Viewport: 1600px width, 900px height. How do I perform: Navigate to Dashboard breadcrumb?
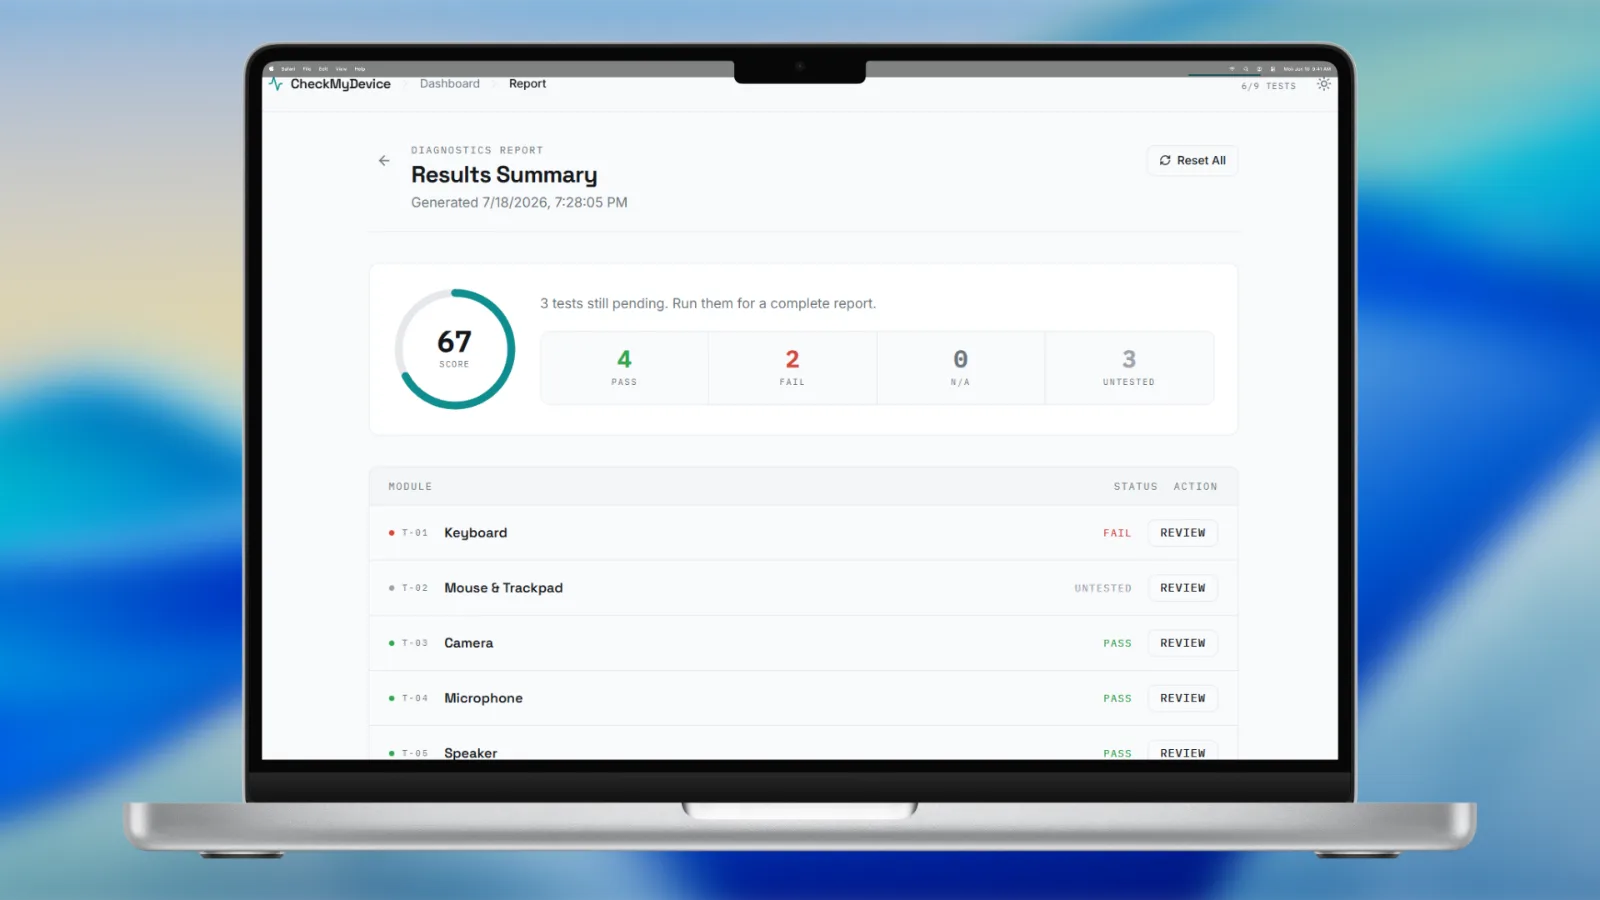[450, 84]
